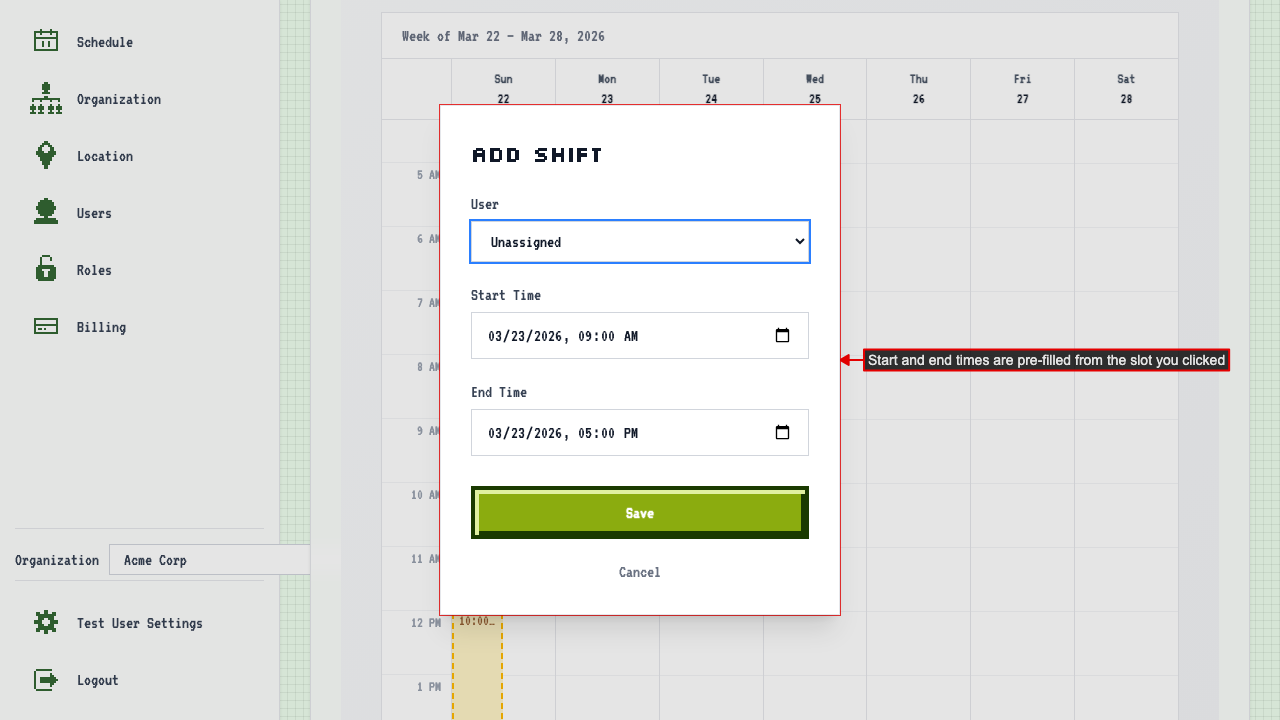Click the Schedule calendar icon
1280x720 pixels.
click(46, 41)
